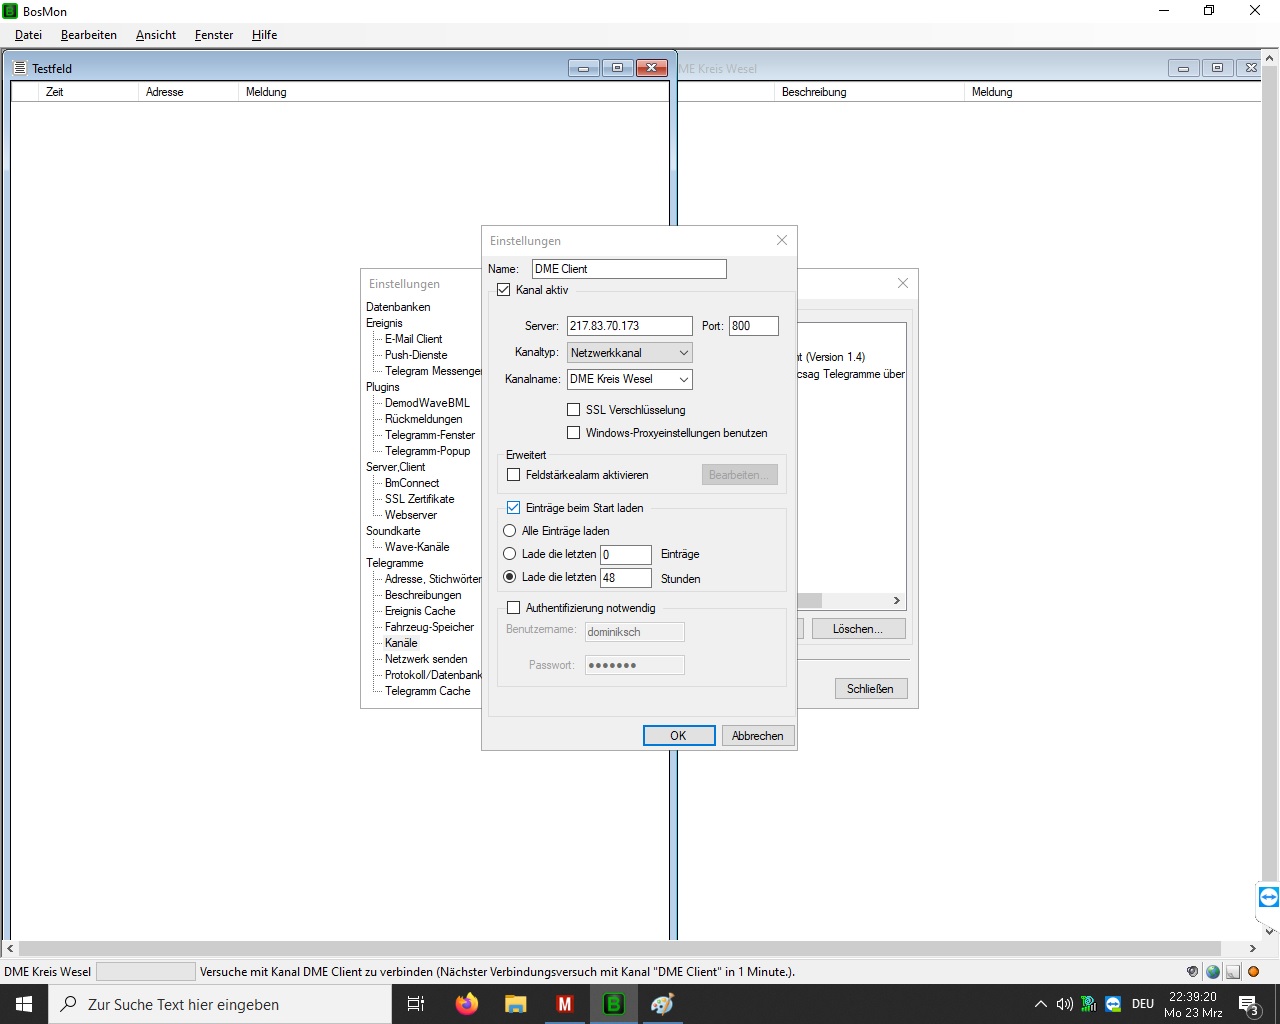Click the Stunden value field showing 48
Viewport: 1280px width, 1024px height.
click(x=626, y=578)
